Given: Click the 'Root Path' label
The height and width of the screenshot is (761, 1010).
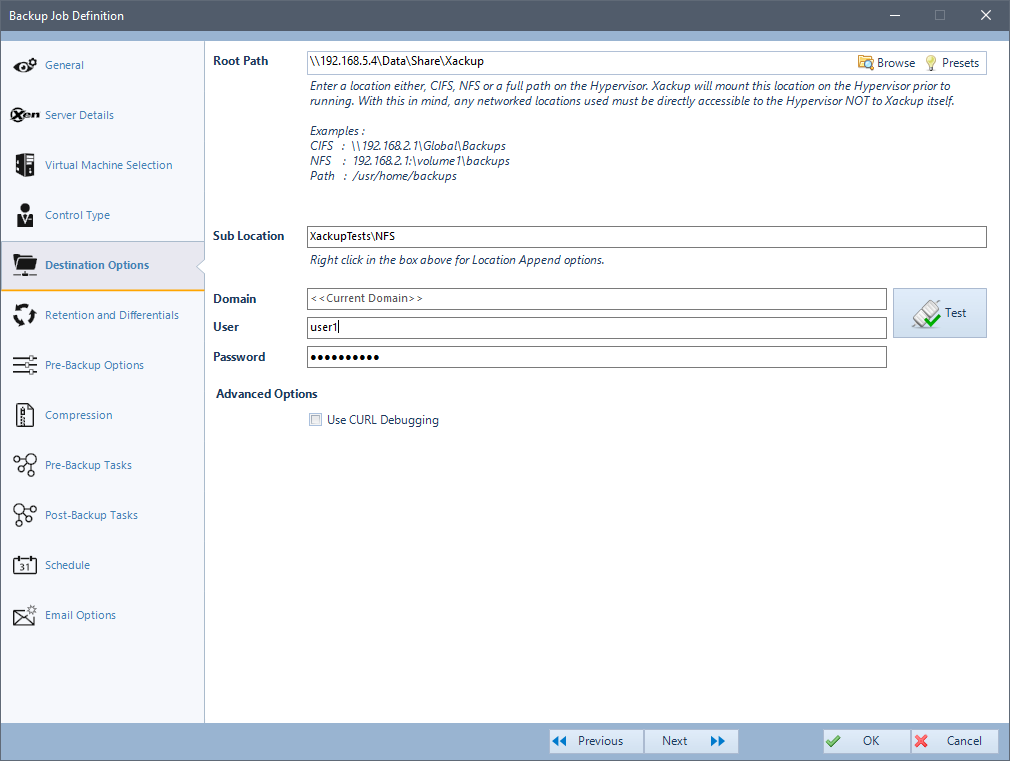Looking at the screenshot, I should pos(240,61).
